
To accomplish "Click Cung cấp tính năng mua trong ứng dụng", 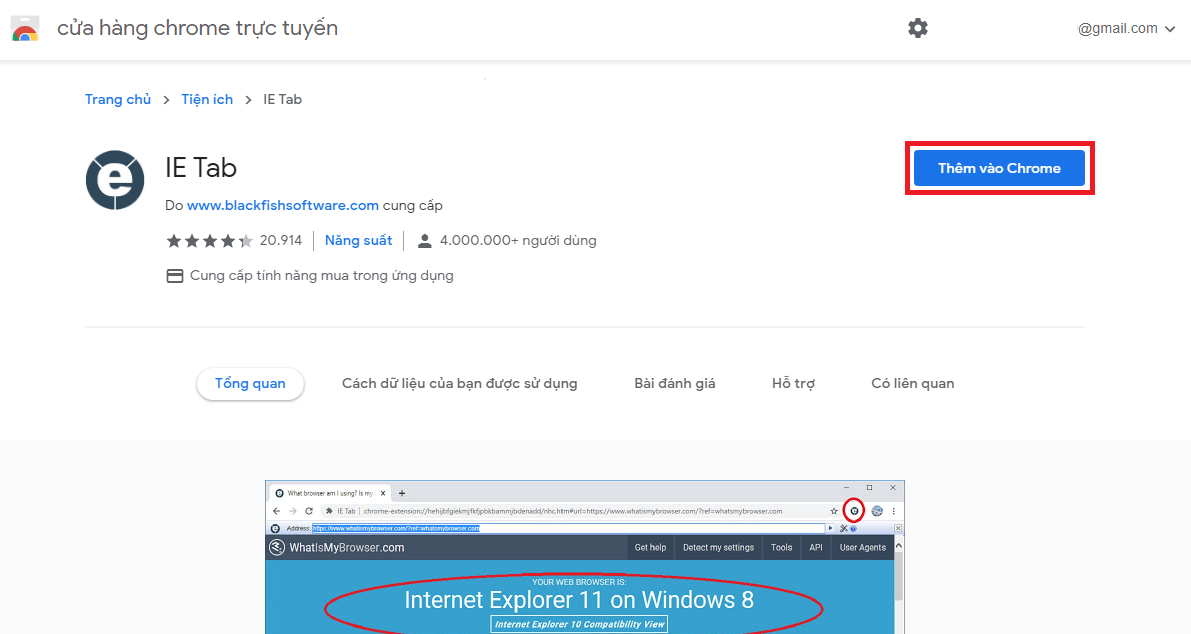I will 321,276.
